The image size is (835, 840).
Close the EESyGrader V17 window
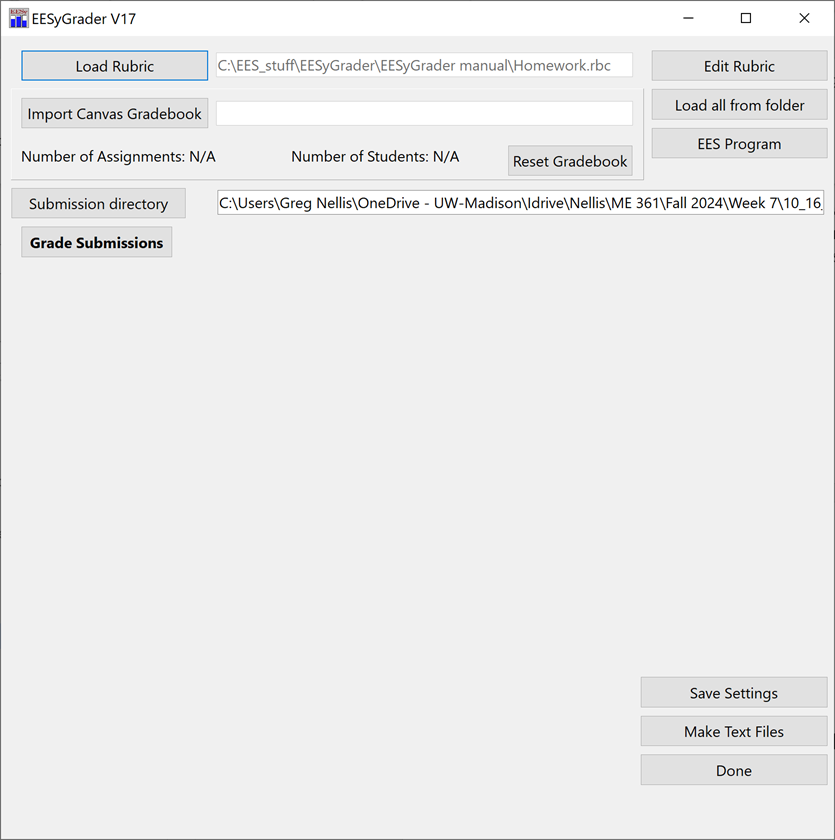[804, 18]
